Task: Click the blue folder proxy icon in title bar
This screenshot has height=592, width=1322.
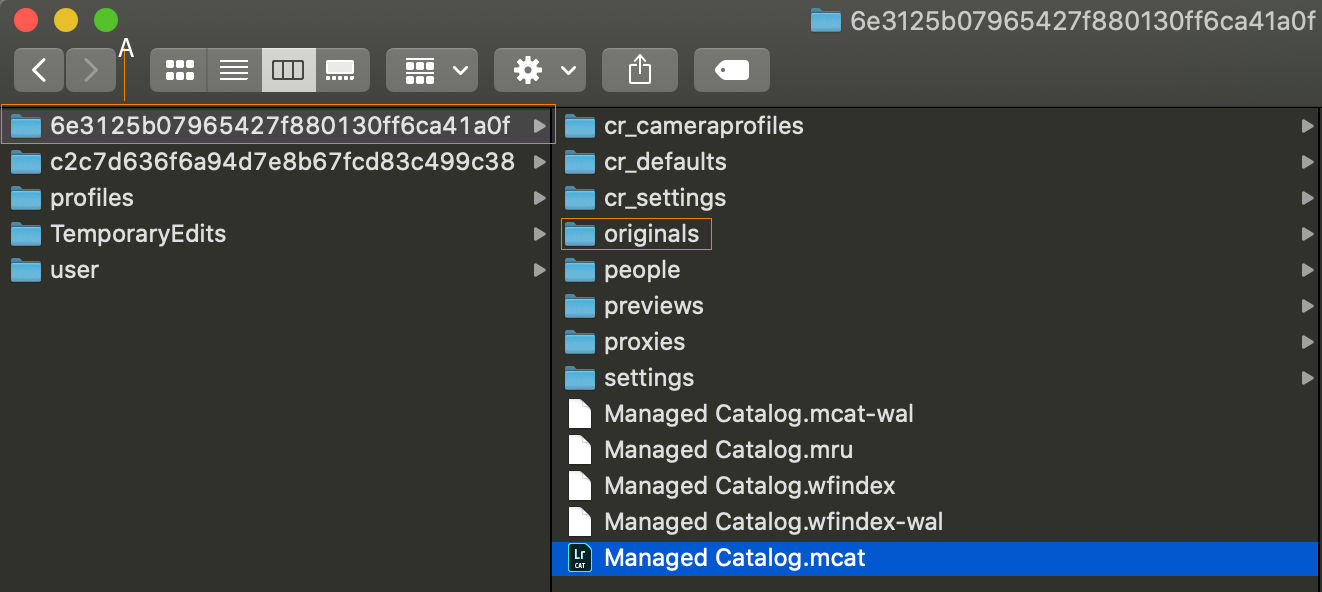Action: [826, 18]
